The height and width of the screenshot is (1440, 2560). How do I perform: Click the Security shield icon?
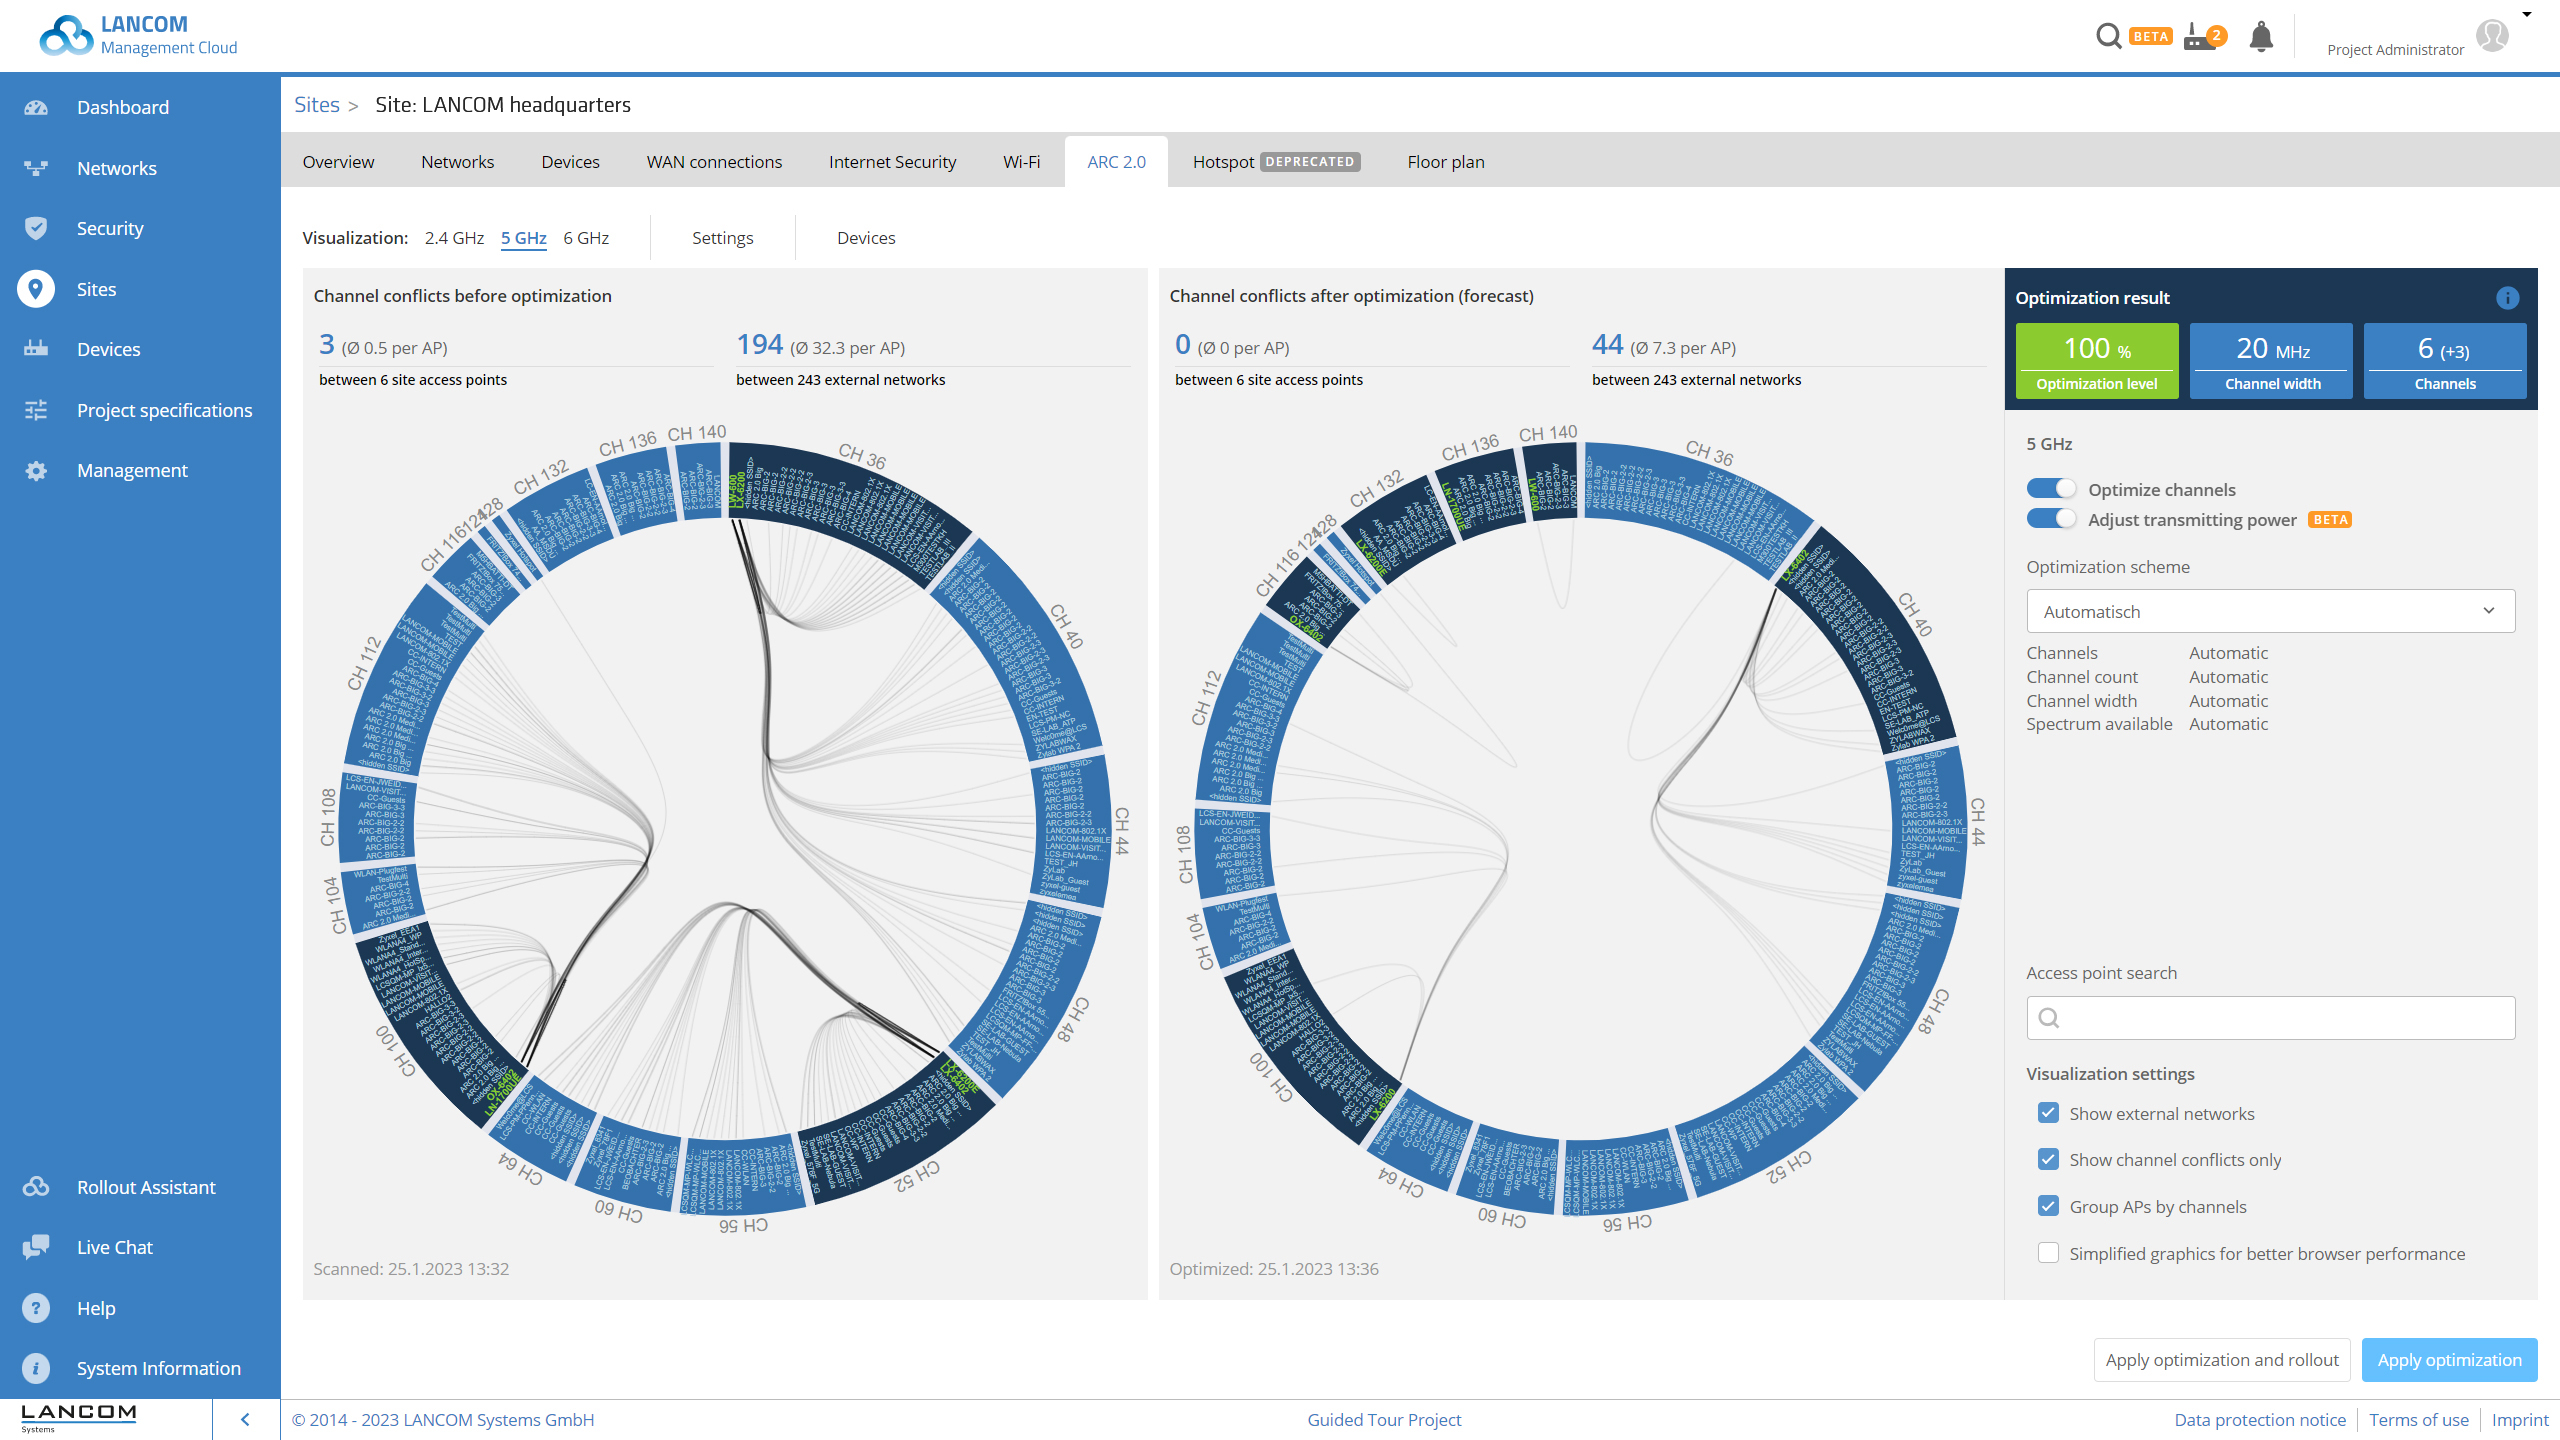(x=36, y=228)
